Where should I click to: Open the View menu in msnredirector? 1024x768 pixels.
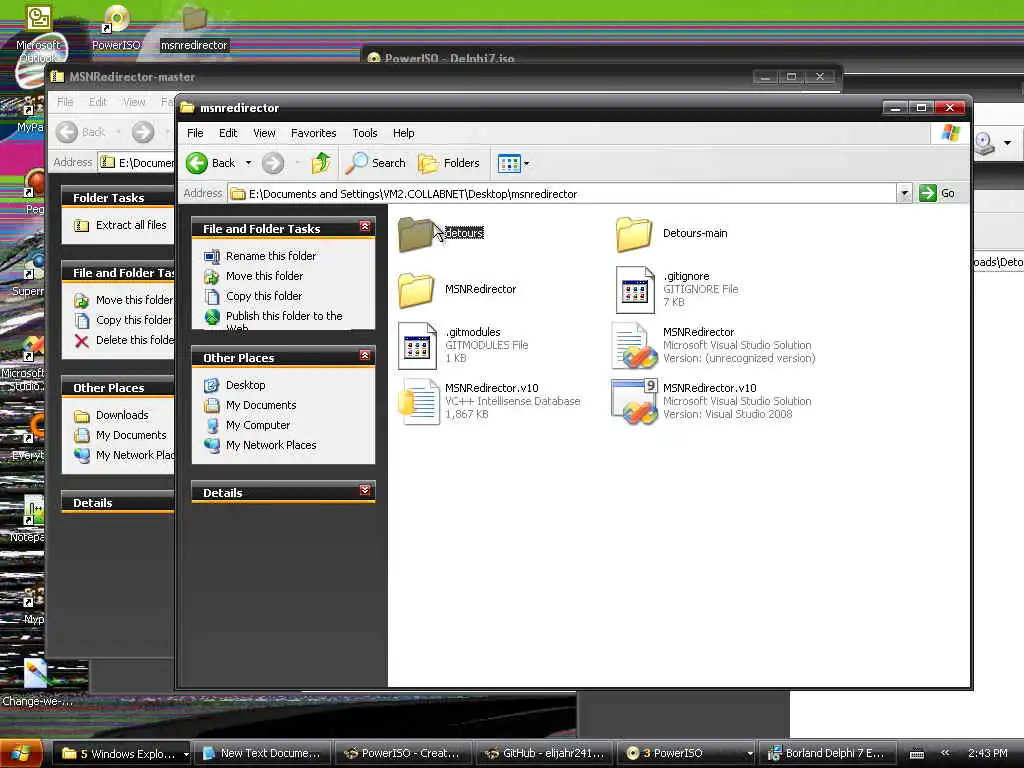264,133
